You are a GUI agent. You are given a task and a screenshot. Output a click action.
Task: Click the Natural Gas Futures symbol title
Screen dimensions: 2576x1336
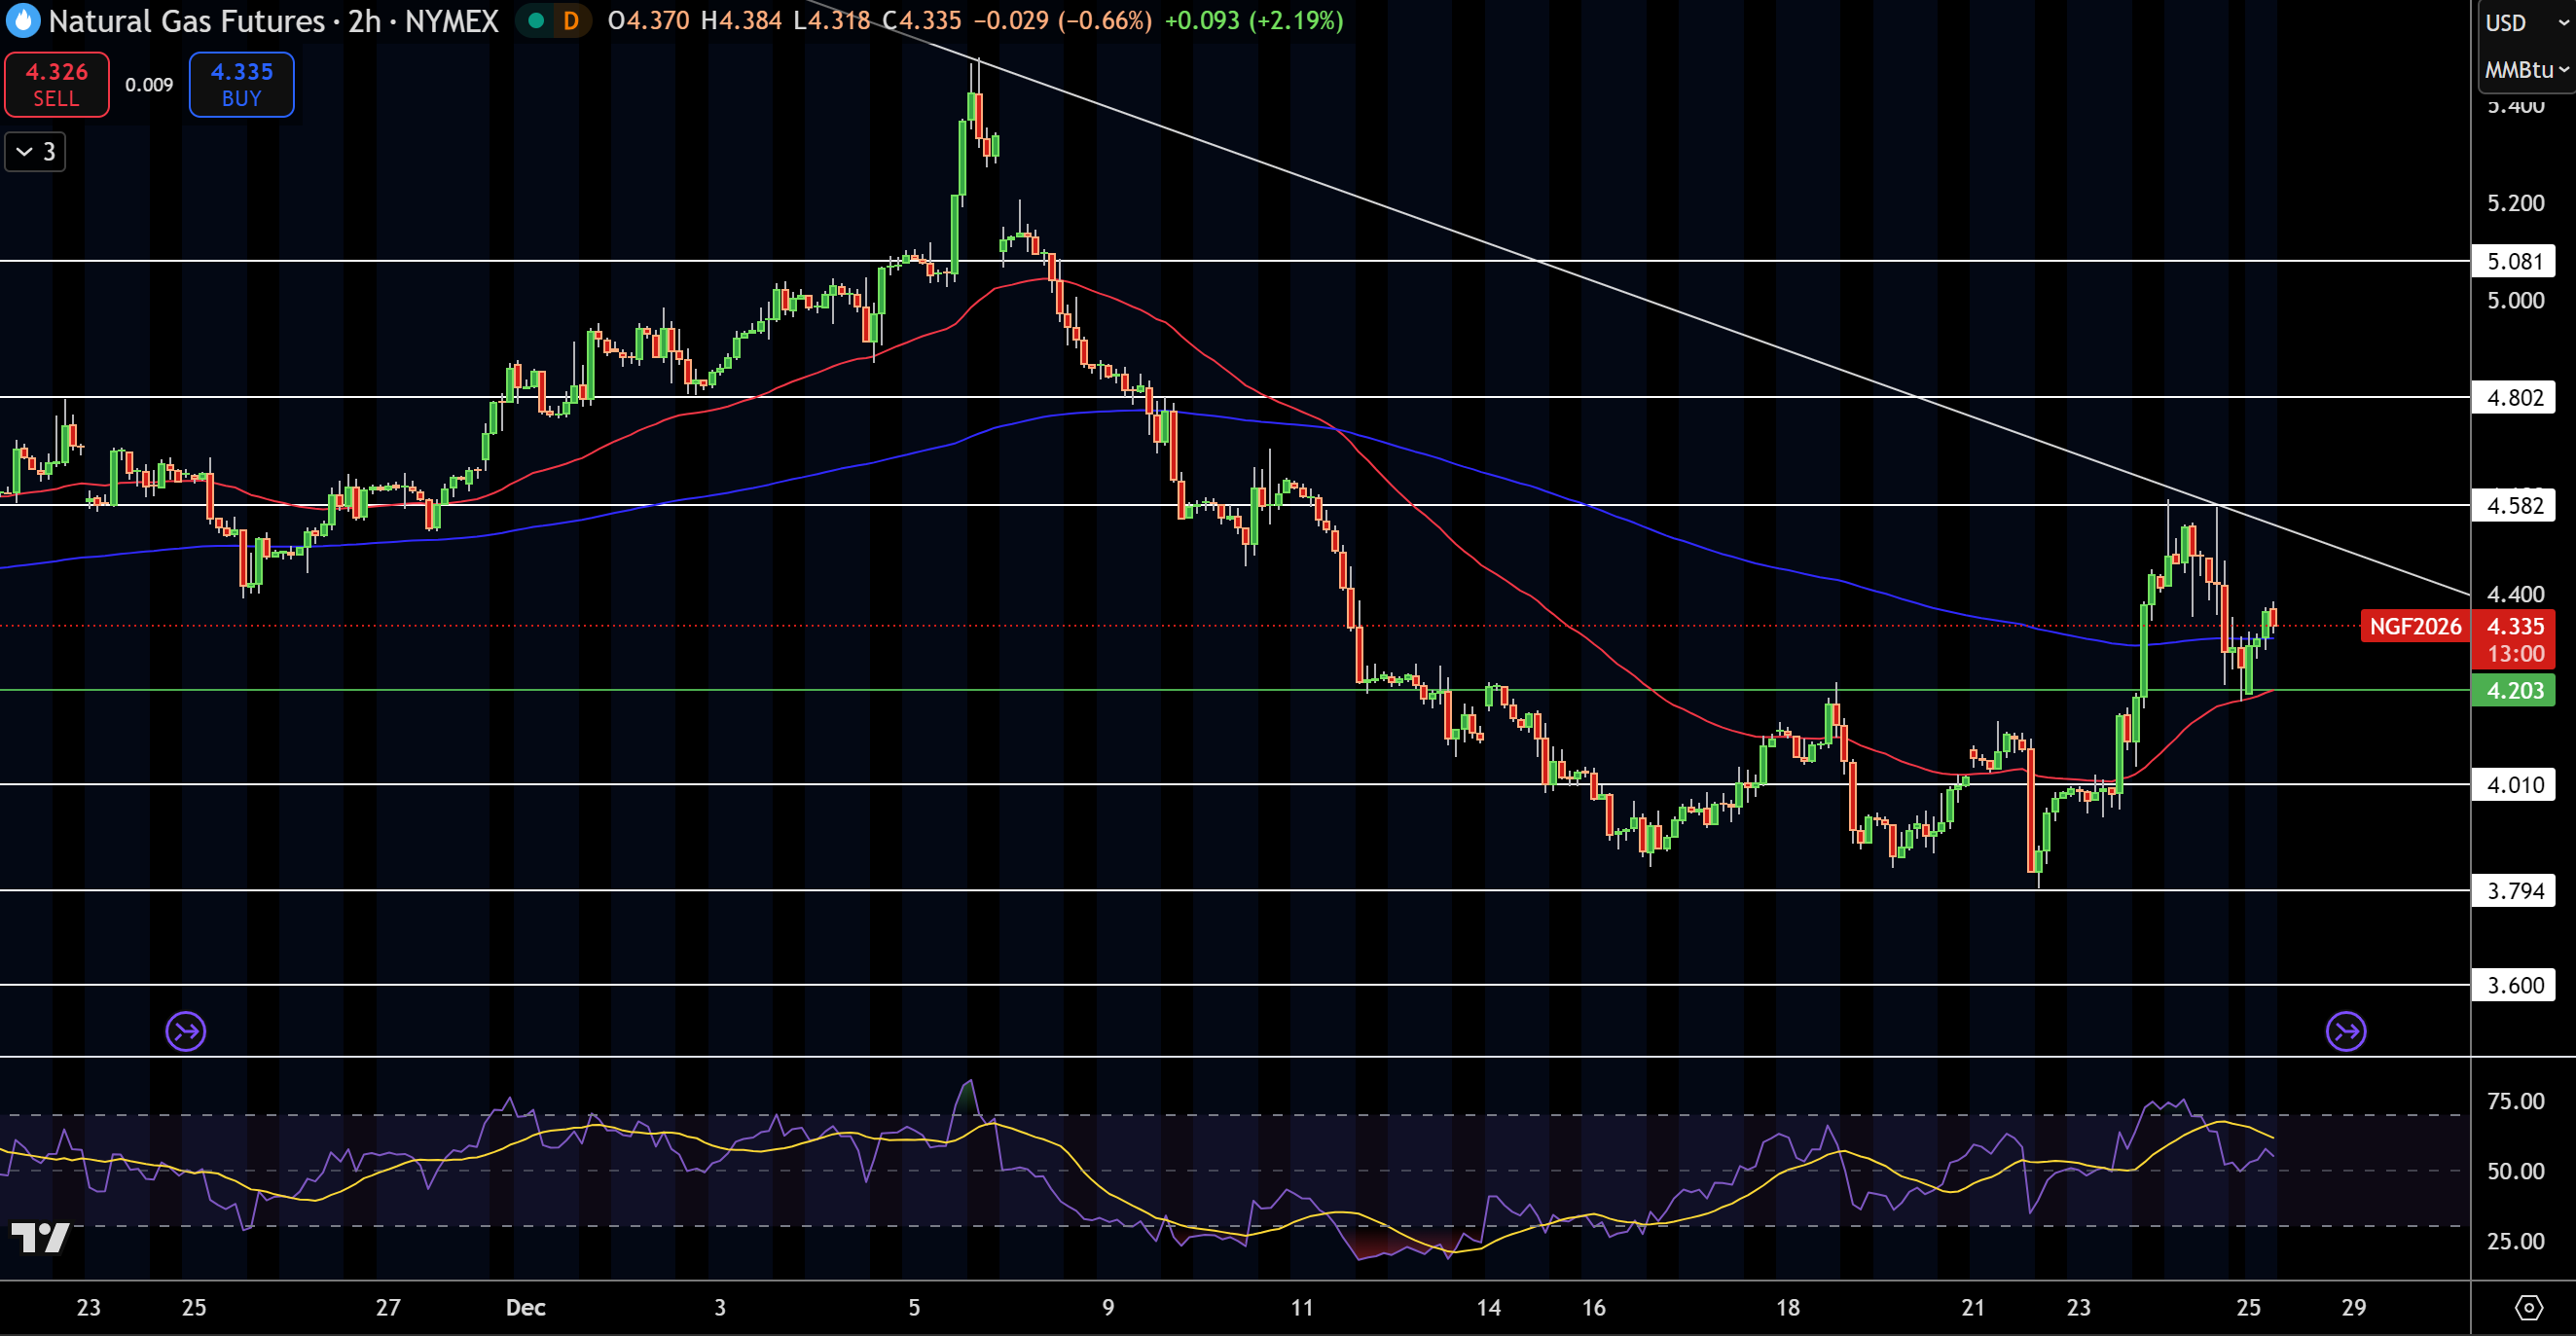point(186,20)
